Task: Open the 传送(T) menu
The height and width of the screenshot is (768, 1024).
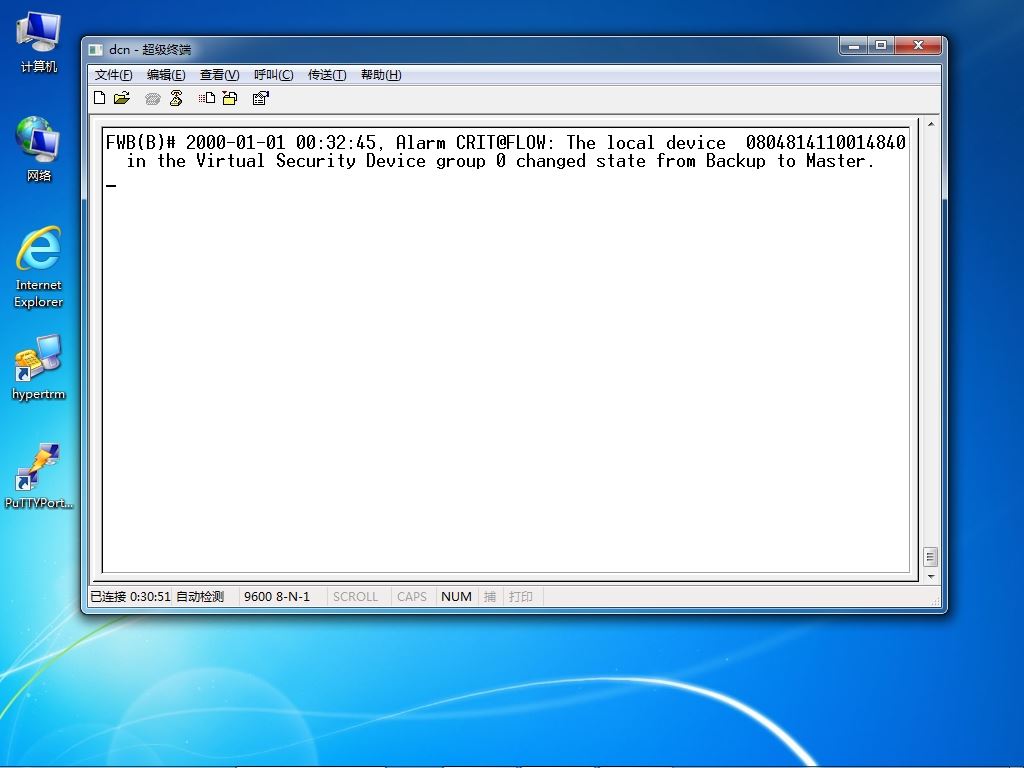Action: 327,75
